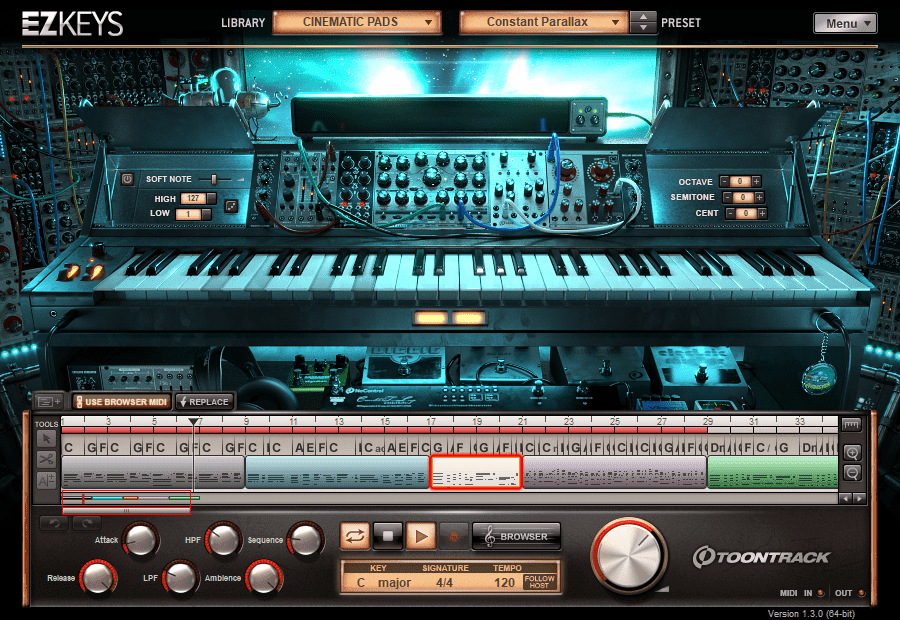900x620 pixels.
Task: Click the add song track icon
Action: [50, 401]
